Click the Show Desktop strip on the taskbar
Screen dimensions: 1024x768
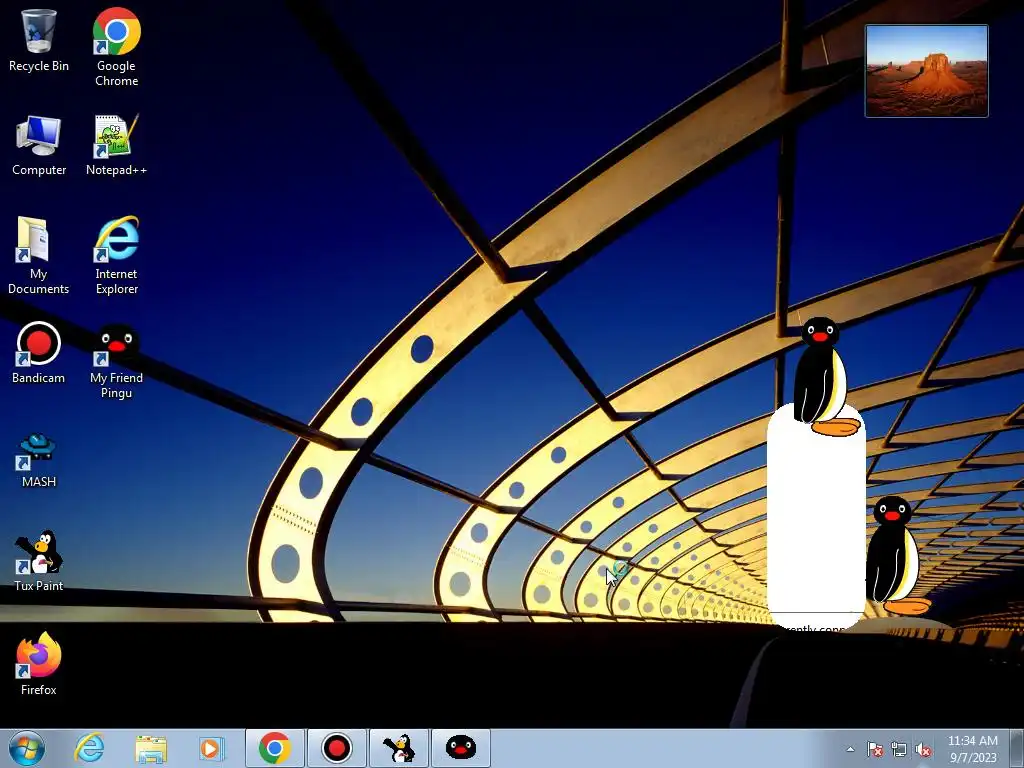1017,748
